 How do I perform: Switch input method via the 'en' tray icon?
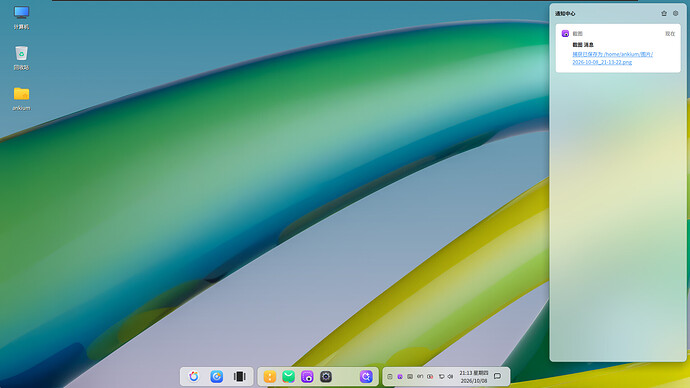[x=420, y=377]
